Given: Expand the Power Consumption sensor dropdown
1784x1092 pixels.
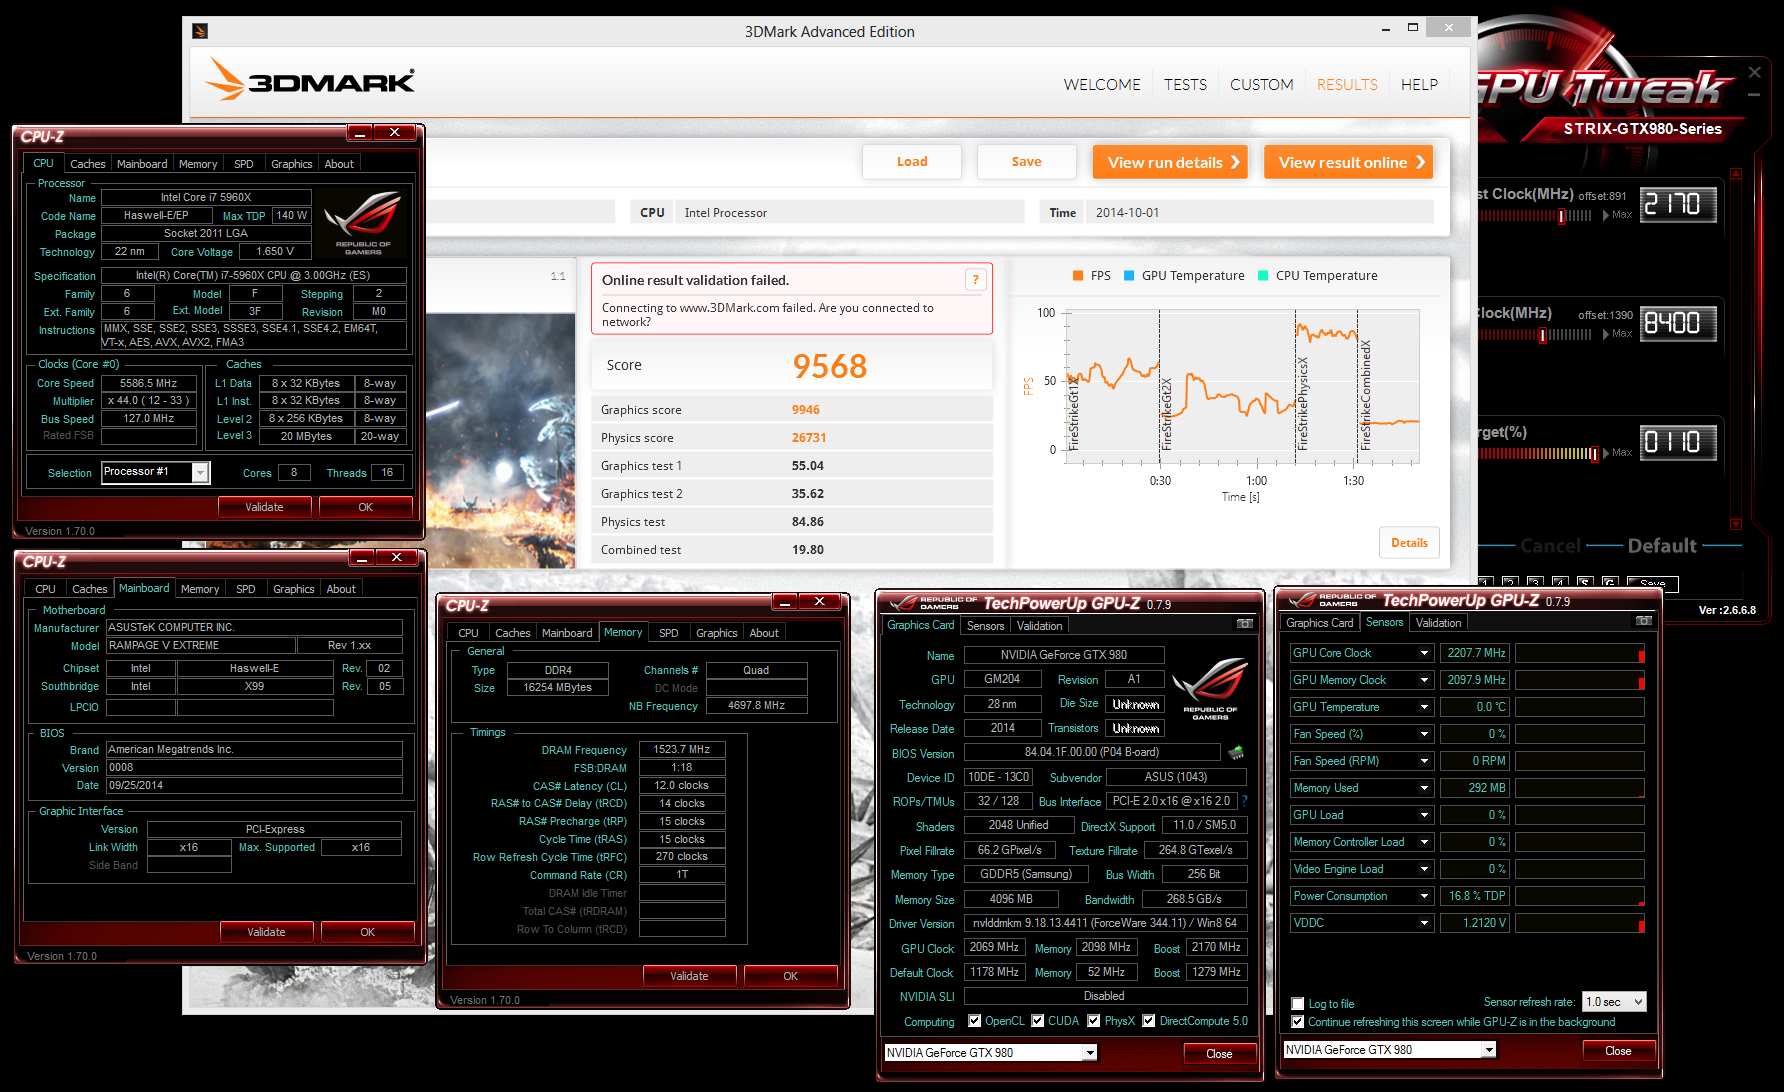Looking at the screenshot, I should pyautogui.click(x=1424, y=896).
